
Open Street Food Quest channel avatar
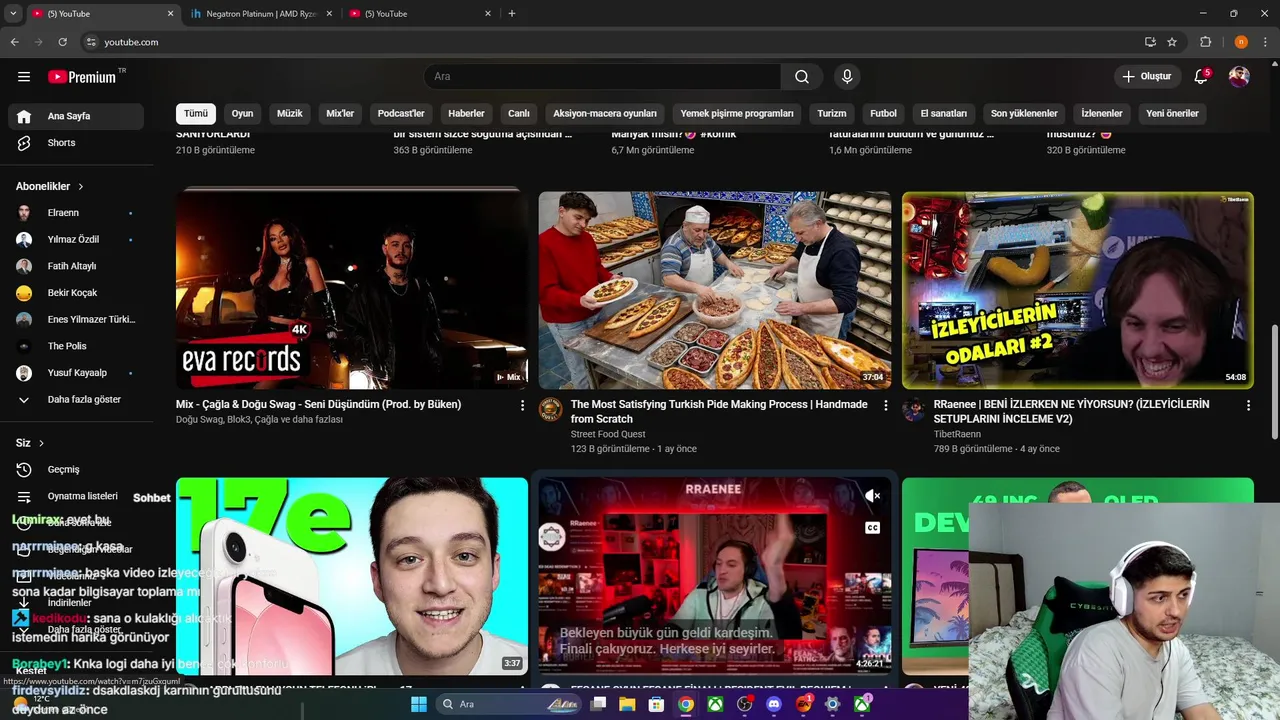click(x=550, y=409)
